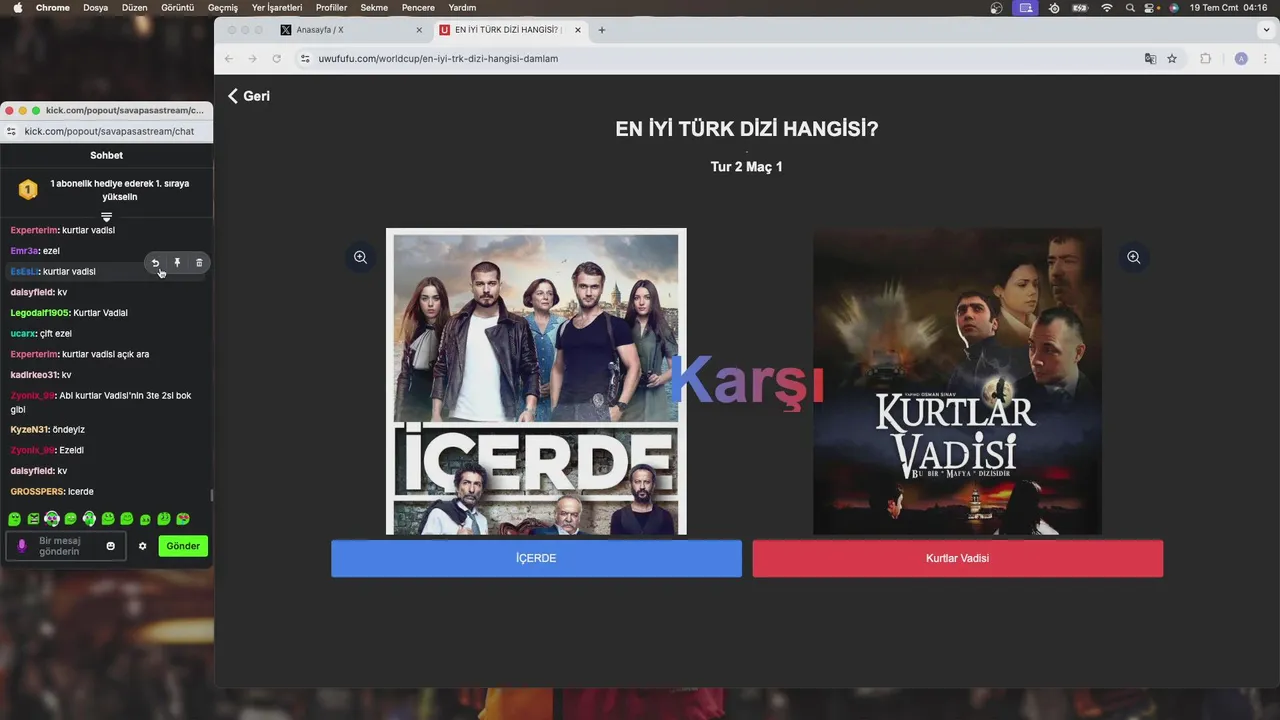Open the Chrome profile avatar
Viewport: 1280px width, 720px height.
(1241, 59)
